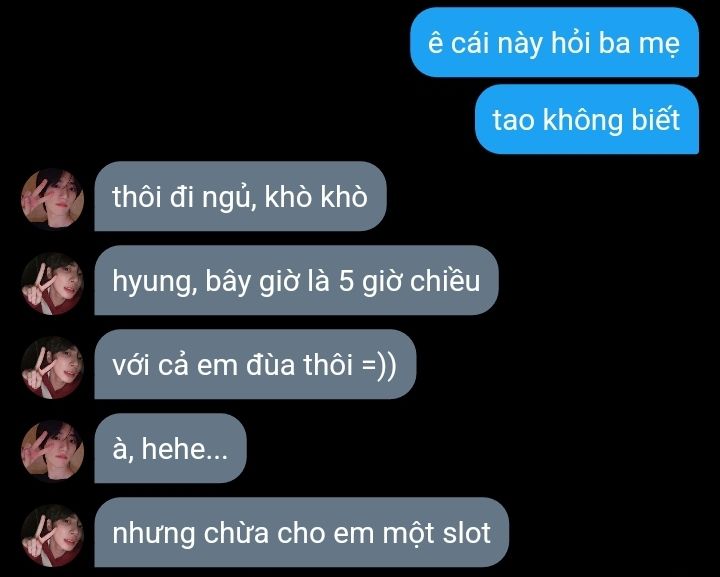Tap avatar beside 'nhưng chừa cho em' message
Viewport: 720px width, 577px height.
pyautogui.click(x=53, y=535)
